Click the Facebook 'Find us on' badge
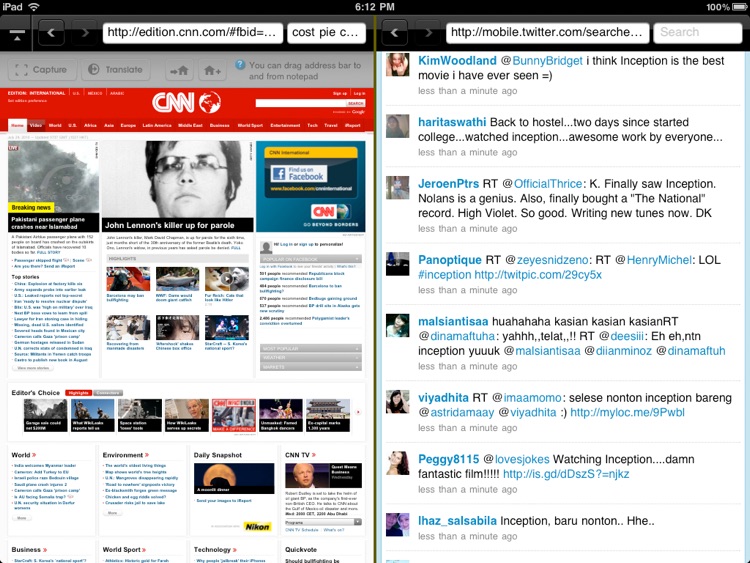This screenshot has height=563, width=750. (x=299, y=174)
